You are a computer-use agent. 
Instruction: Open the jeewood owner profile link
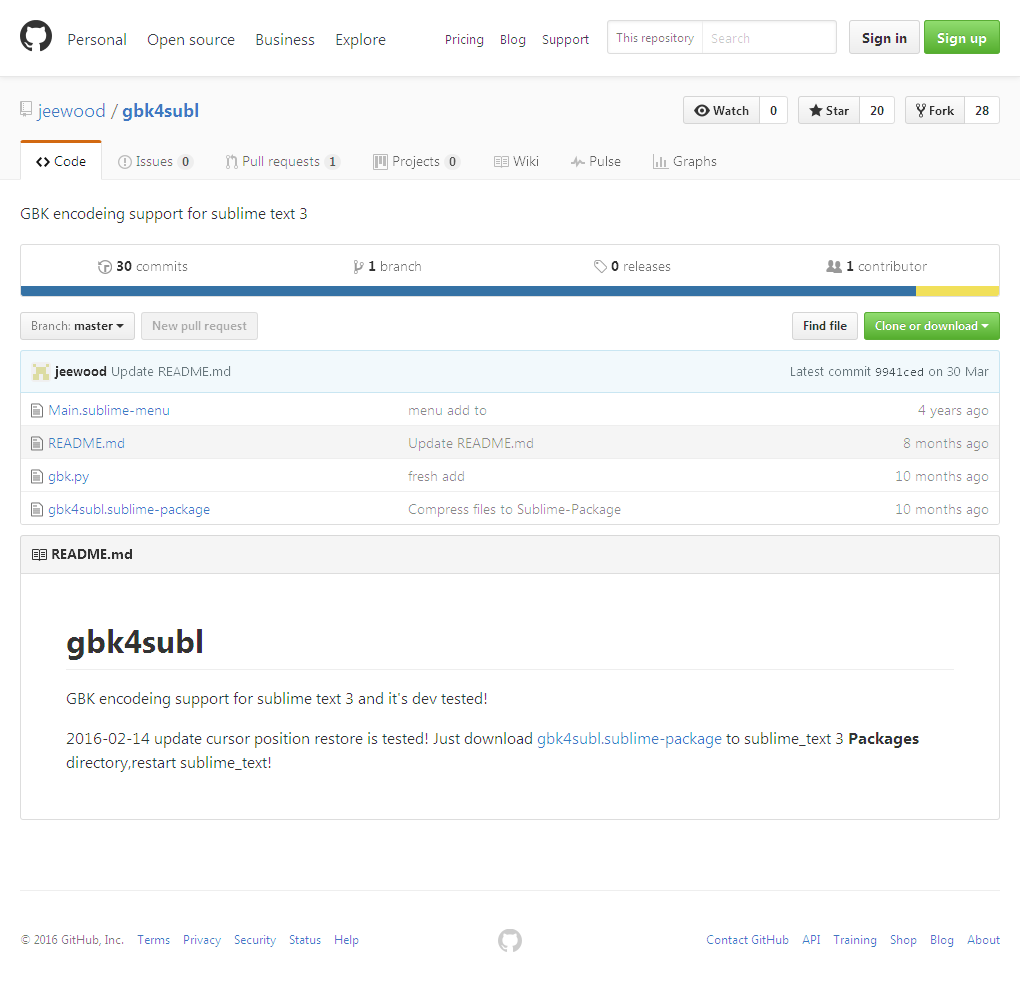tap(72, 111)
